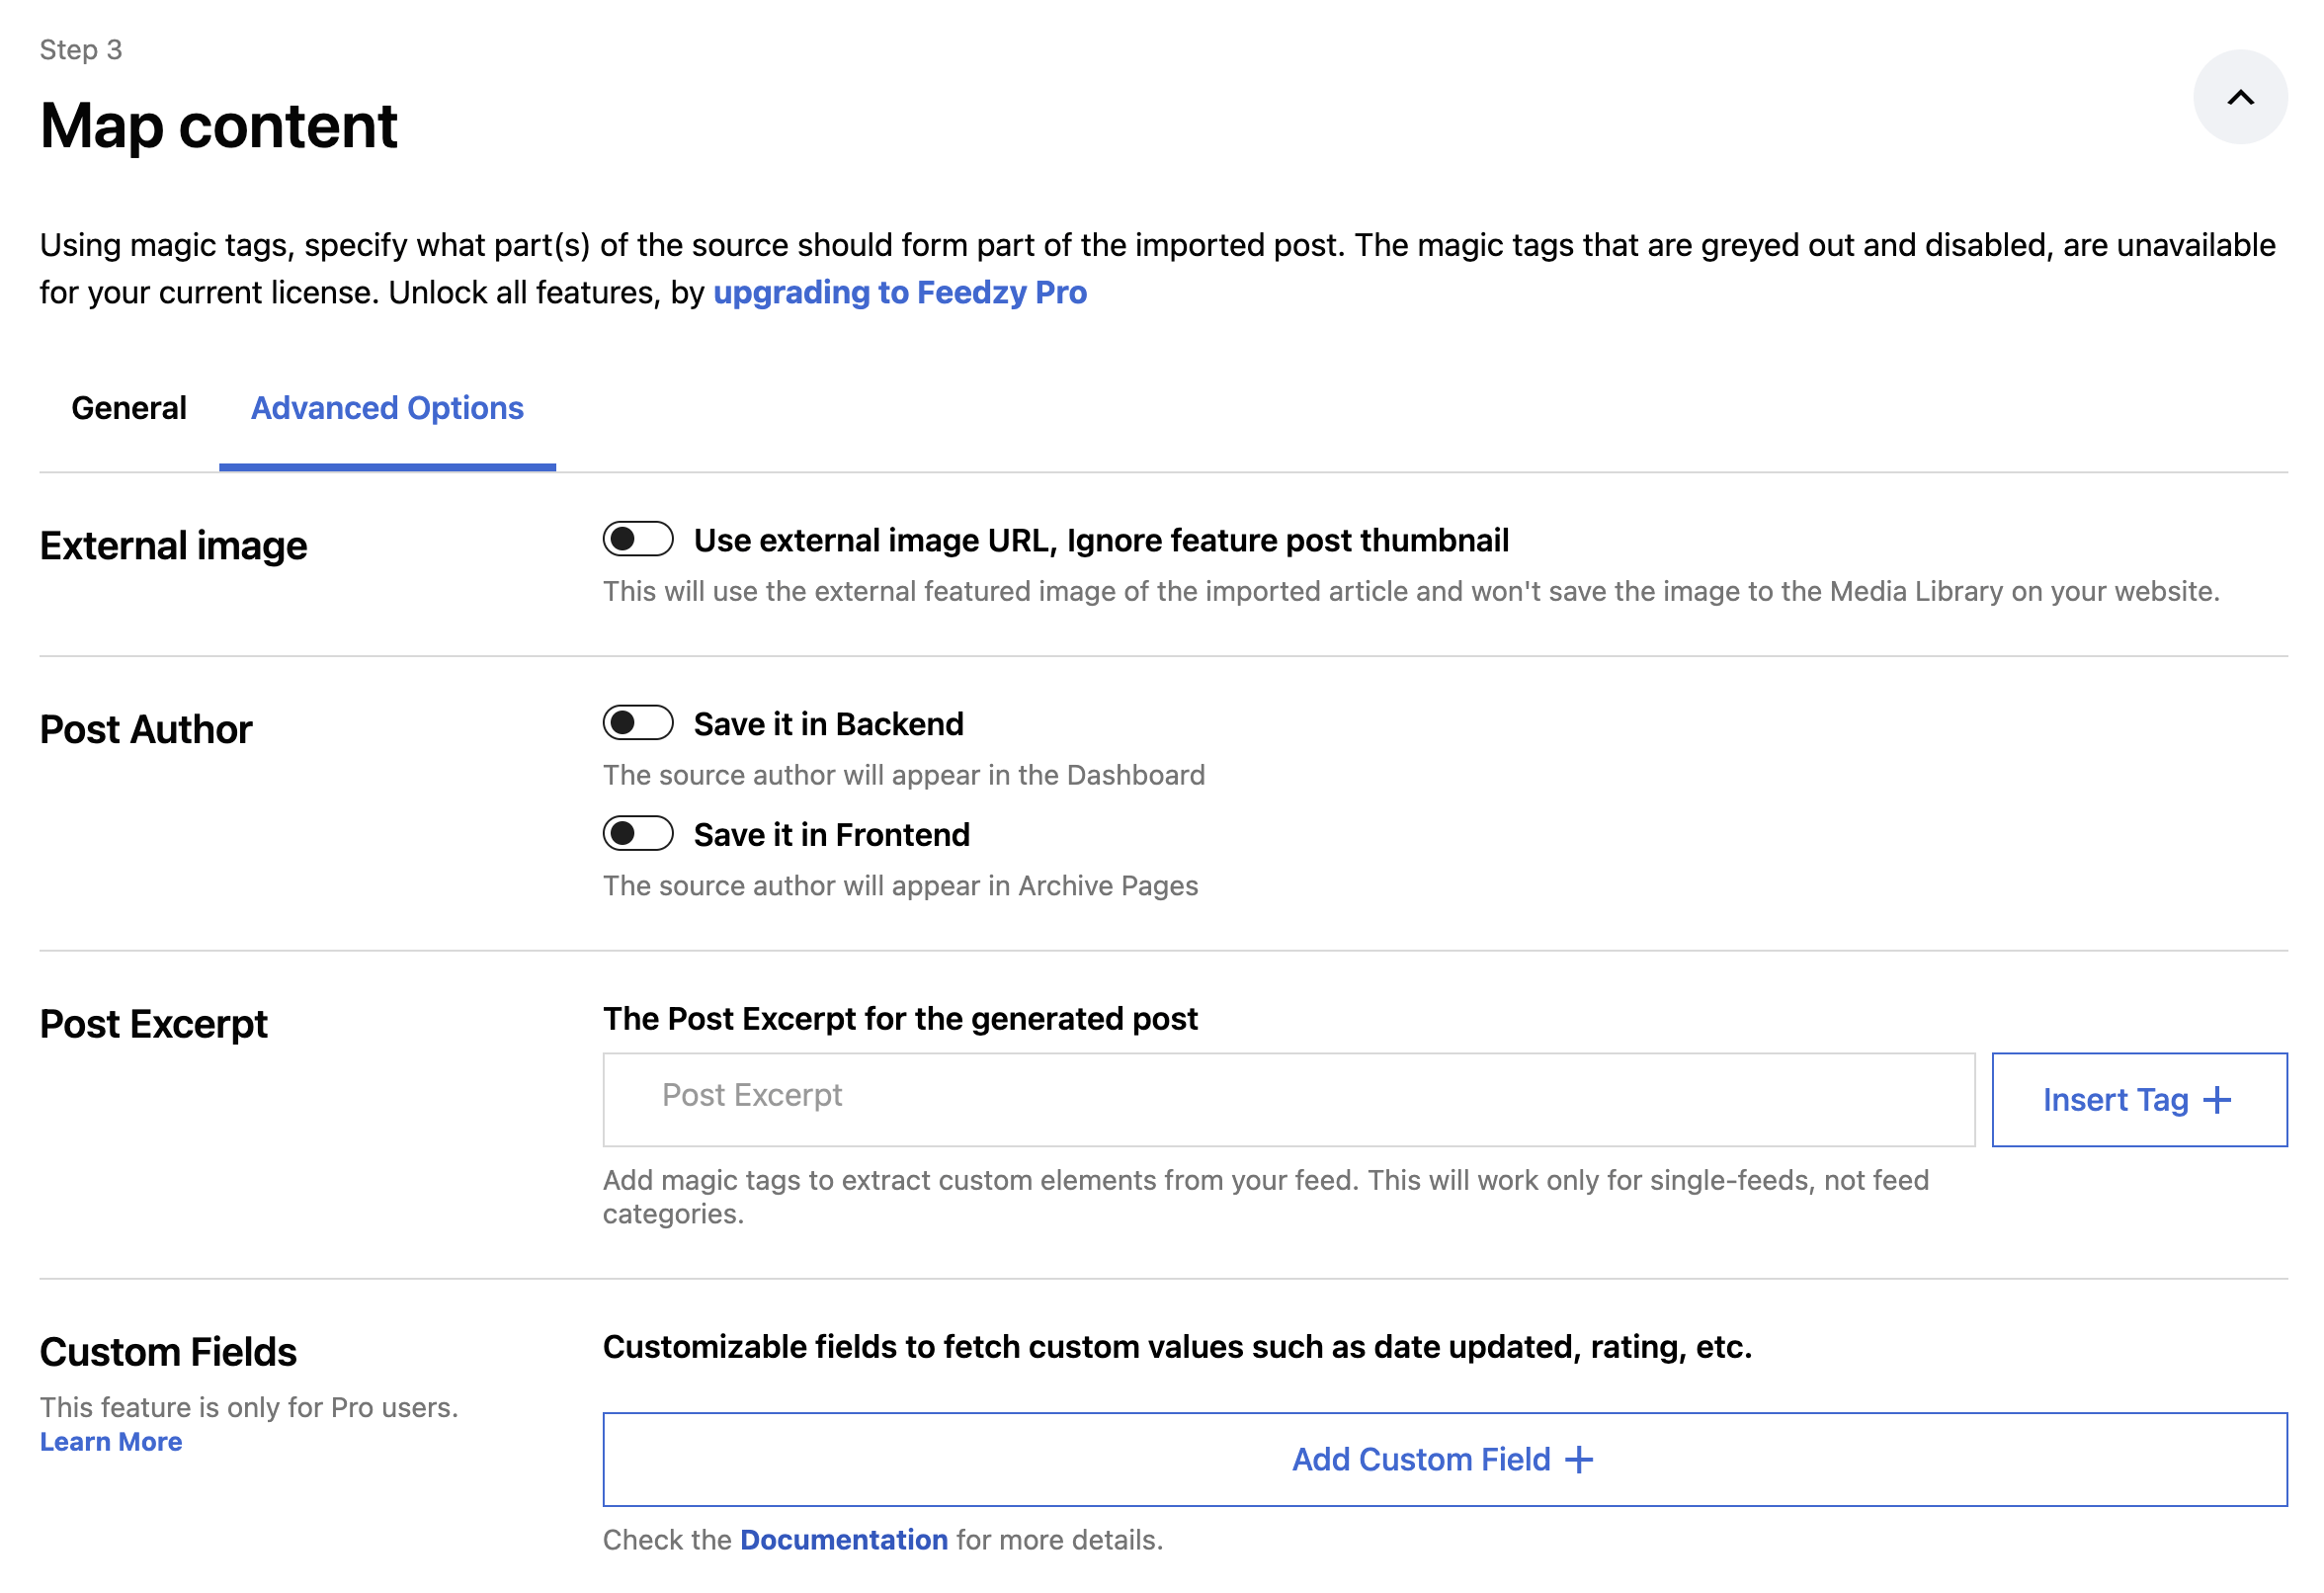This screenshot has width=2324, height=1593.
Task: Toggle the external image URL switch
Action: [637, 539]
